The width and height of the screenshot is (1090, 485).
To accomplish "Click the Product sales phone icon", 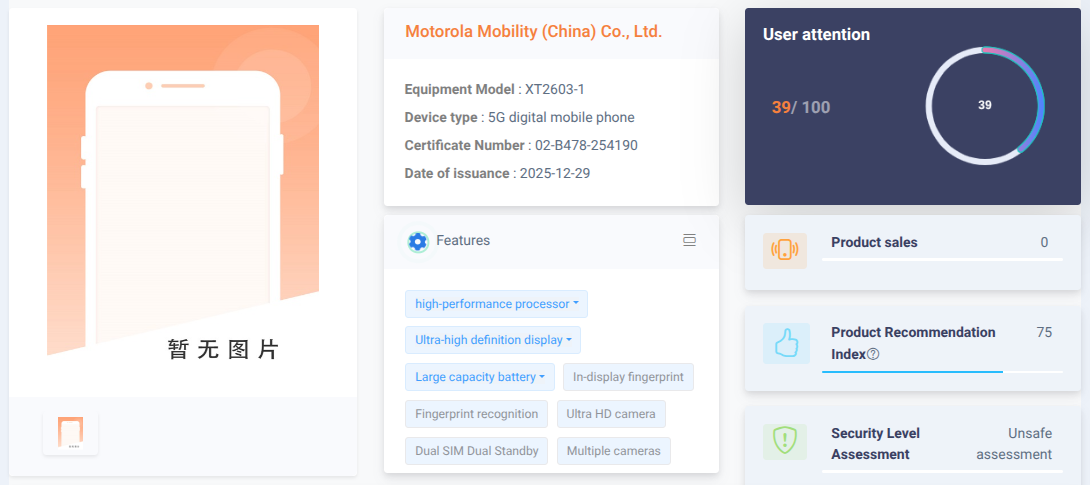I will click(x=785, y=250).
